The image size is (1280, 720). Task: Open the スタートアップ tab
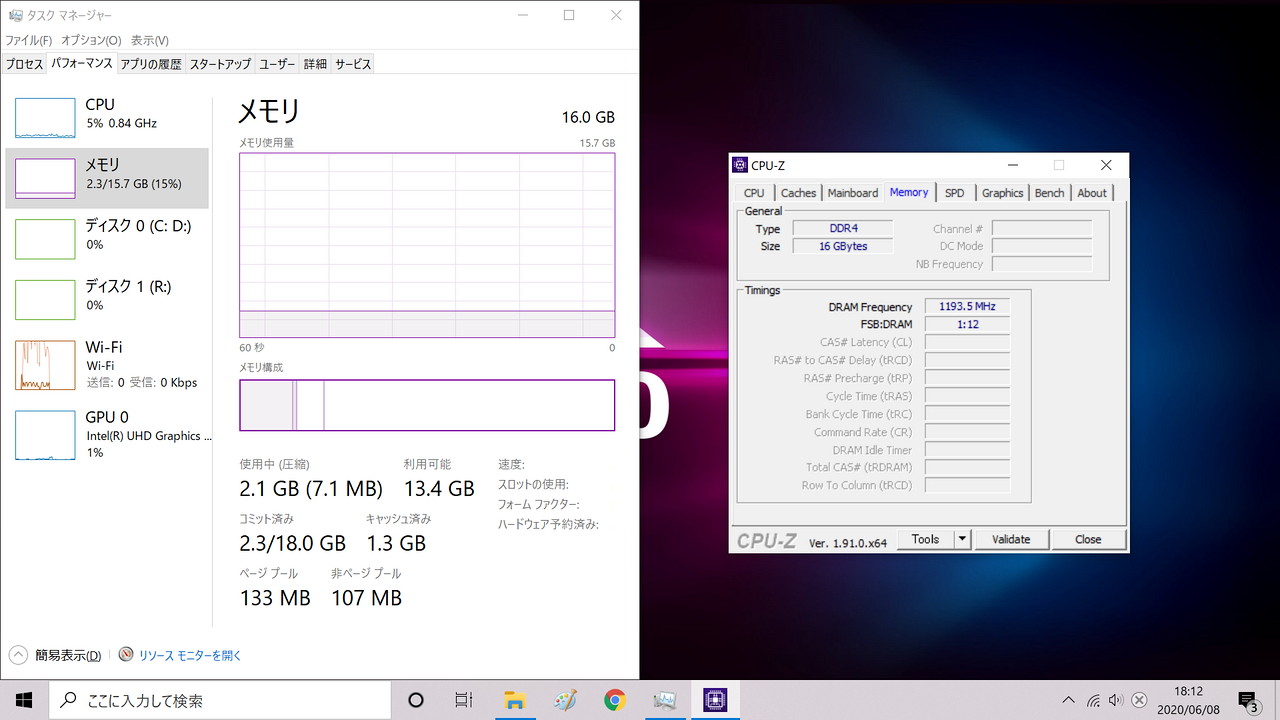point(220,64)
